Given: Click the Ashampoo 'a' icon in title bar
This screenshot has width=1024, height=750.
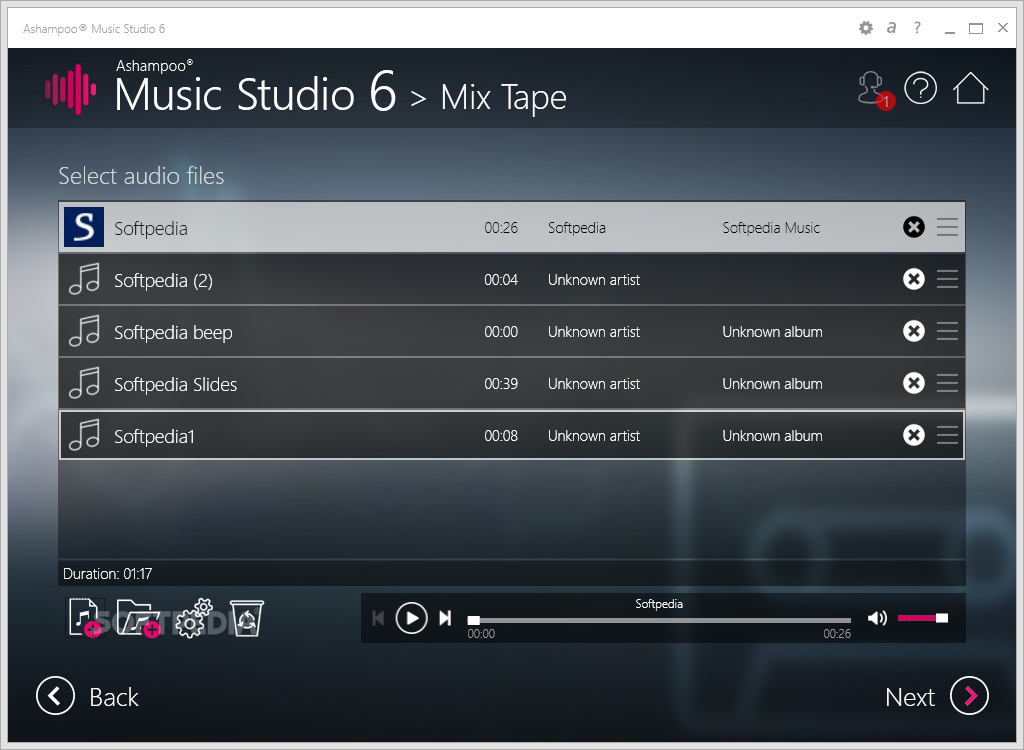Looking at the screenshot, I should [x=891, y=27].
